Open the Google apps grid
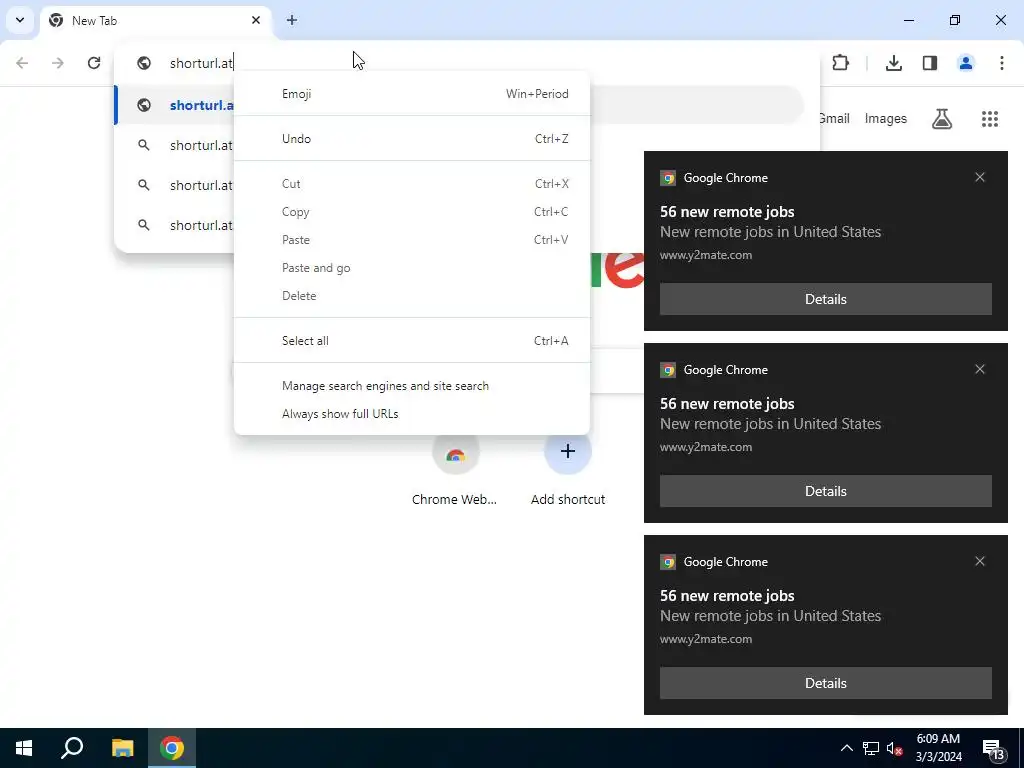Image resolution: width=1024 pixels, height=768 pixels. click(x=990, y=118)
